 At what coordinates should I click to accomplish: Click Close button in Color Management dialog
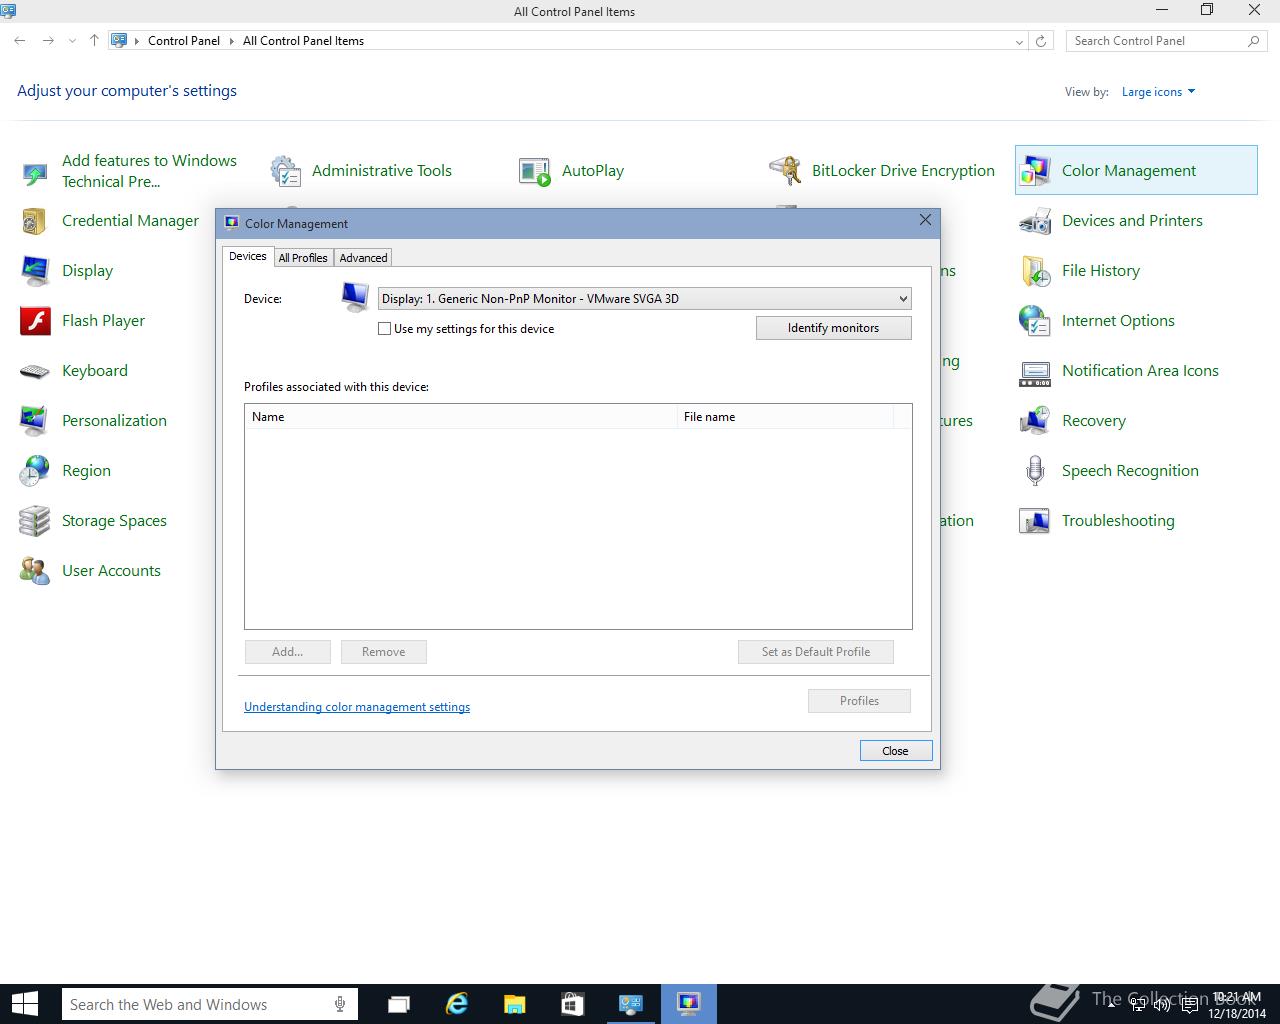pos(895,751)
